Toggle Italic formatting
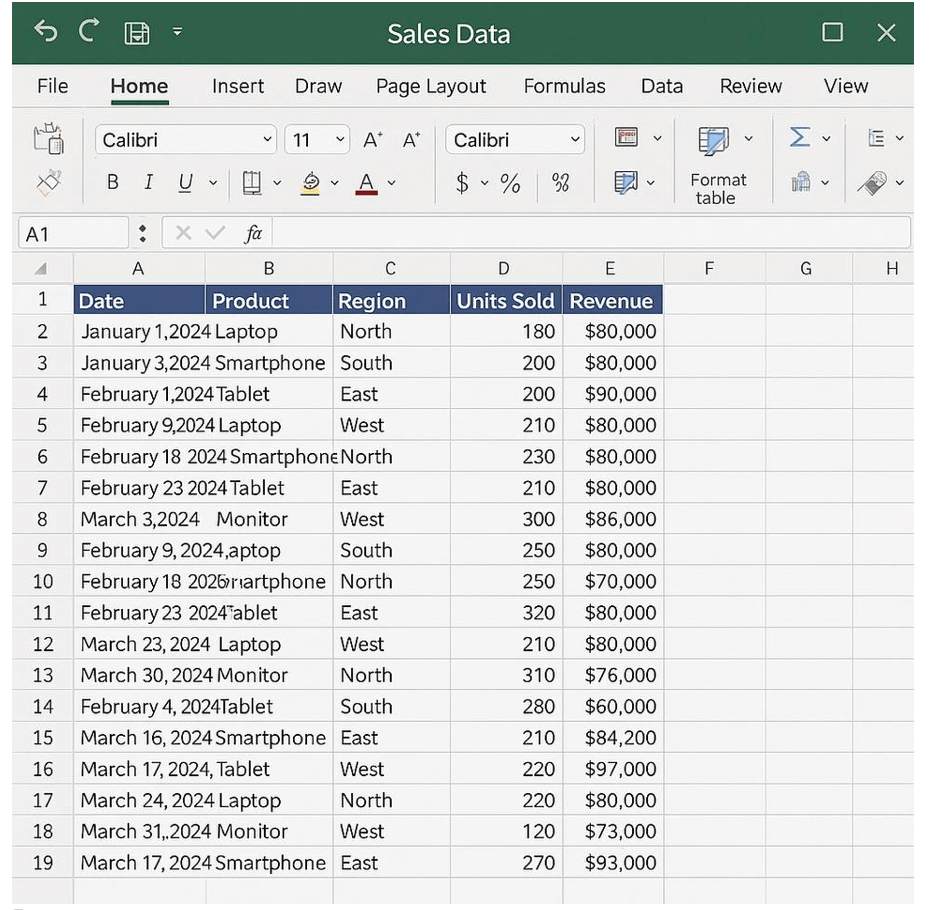 (148, 182)
